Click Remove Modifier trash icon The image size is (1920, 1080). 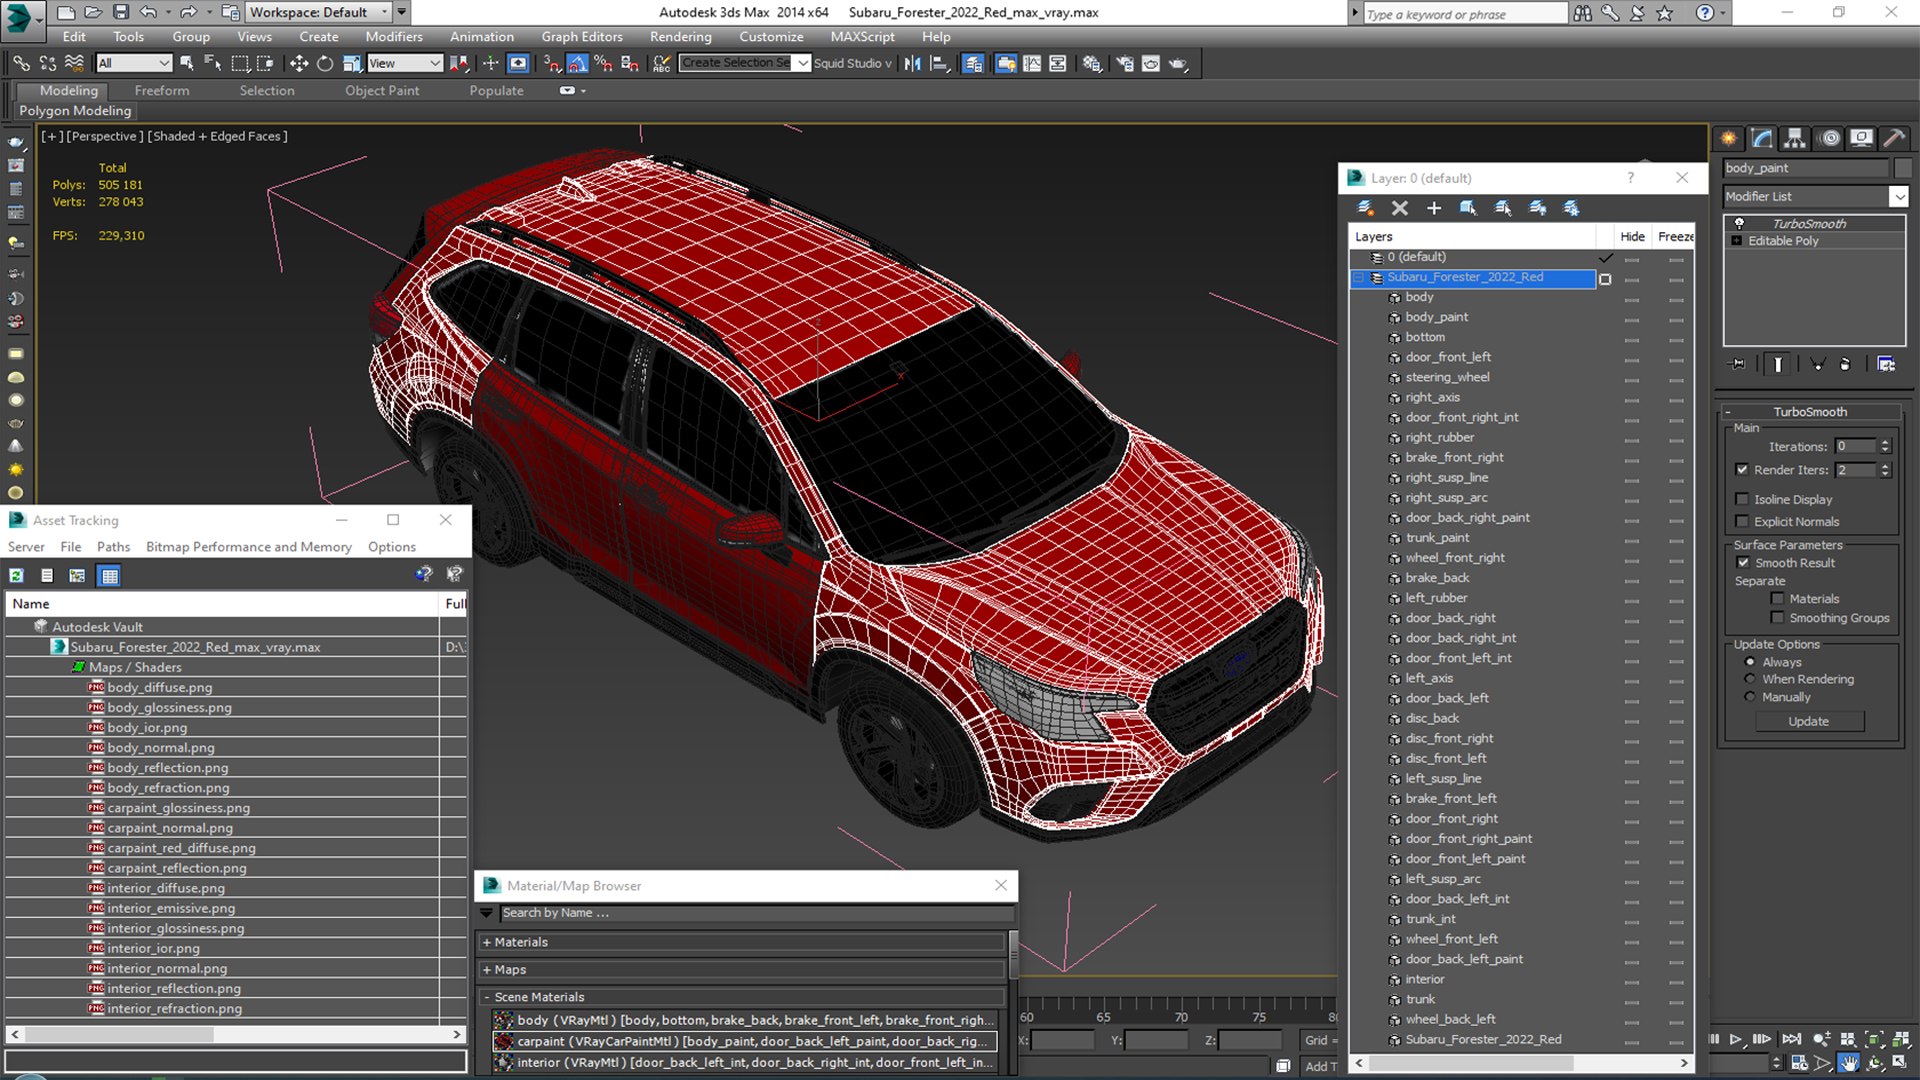pyautogui.click(x=1845, y=364)
